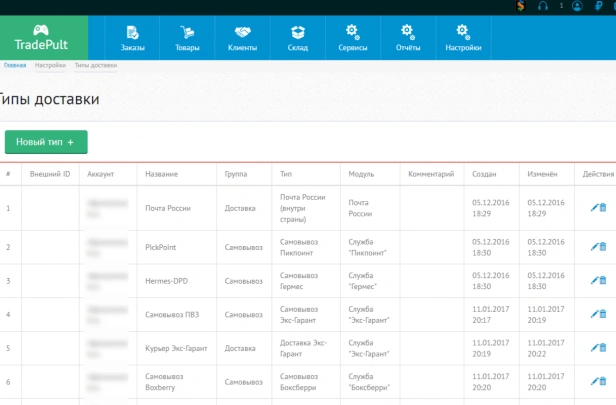Image resolution: width=616 pixels, height=405 pixels.
Task: Open Настройки settings menu
Action: (x=463, y=38)
